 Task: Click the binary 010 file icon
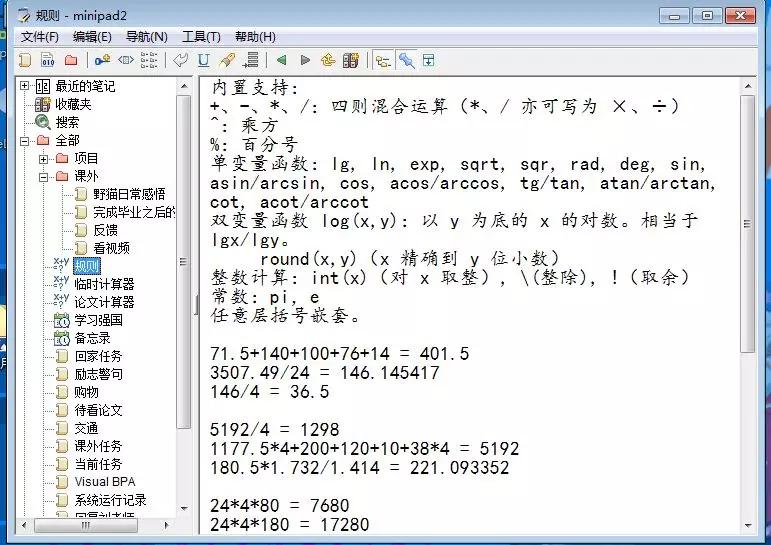click(x=48, y=61)
